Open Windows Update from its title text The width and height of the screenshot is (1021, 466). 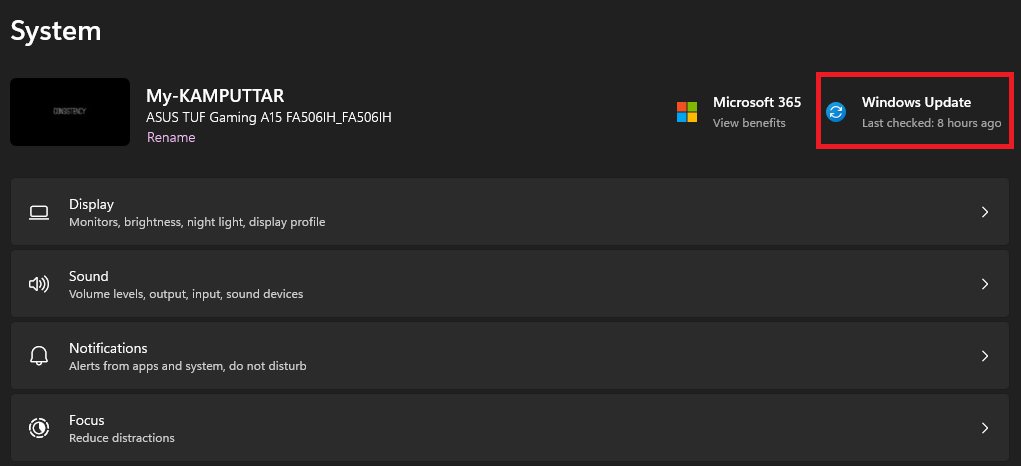tap(916, 102)
